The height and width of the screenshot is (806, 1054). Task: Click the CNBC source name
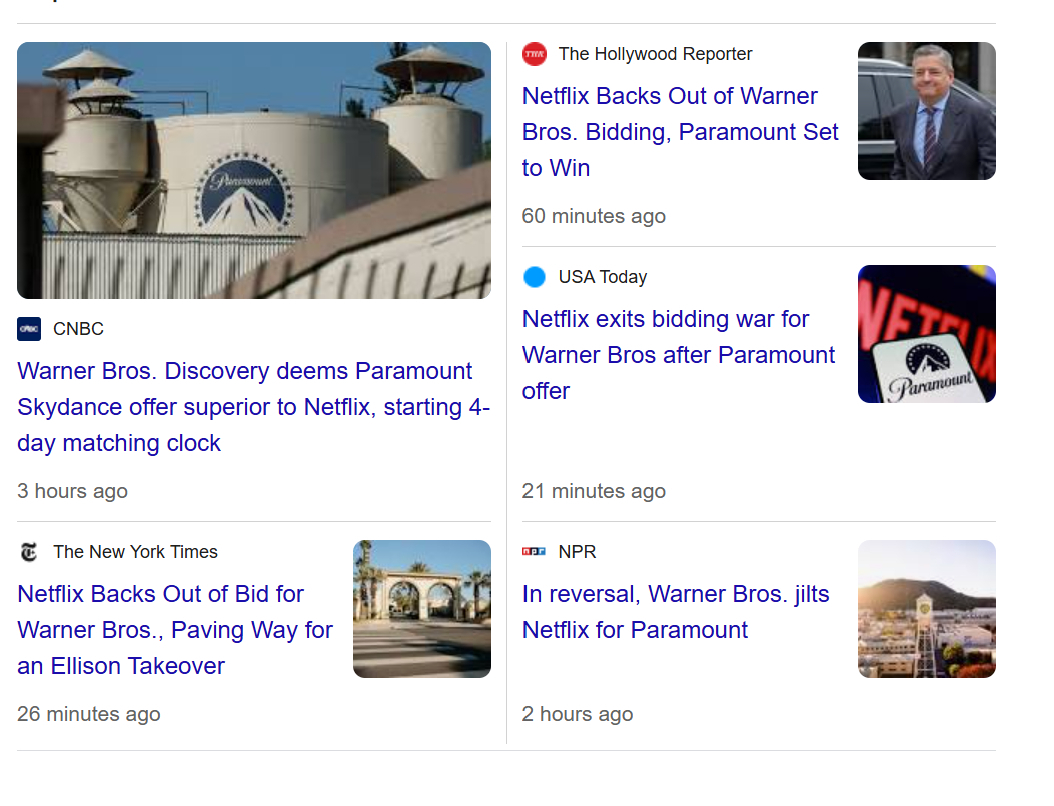78,329
